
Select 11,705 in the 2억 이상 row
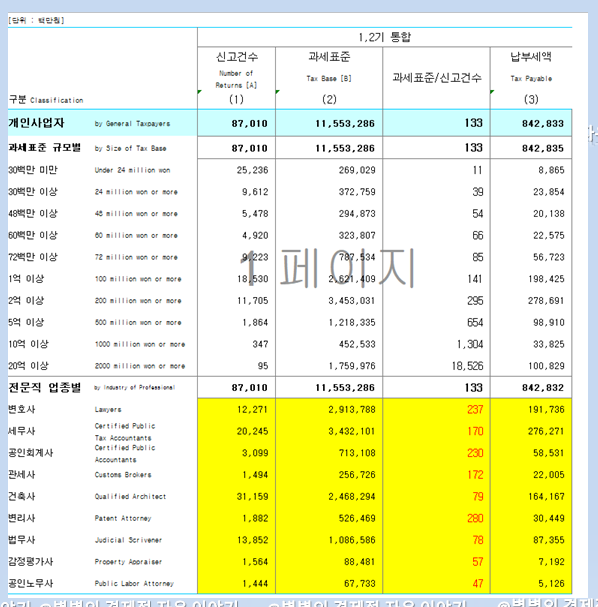(252, 300)
